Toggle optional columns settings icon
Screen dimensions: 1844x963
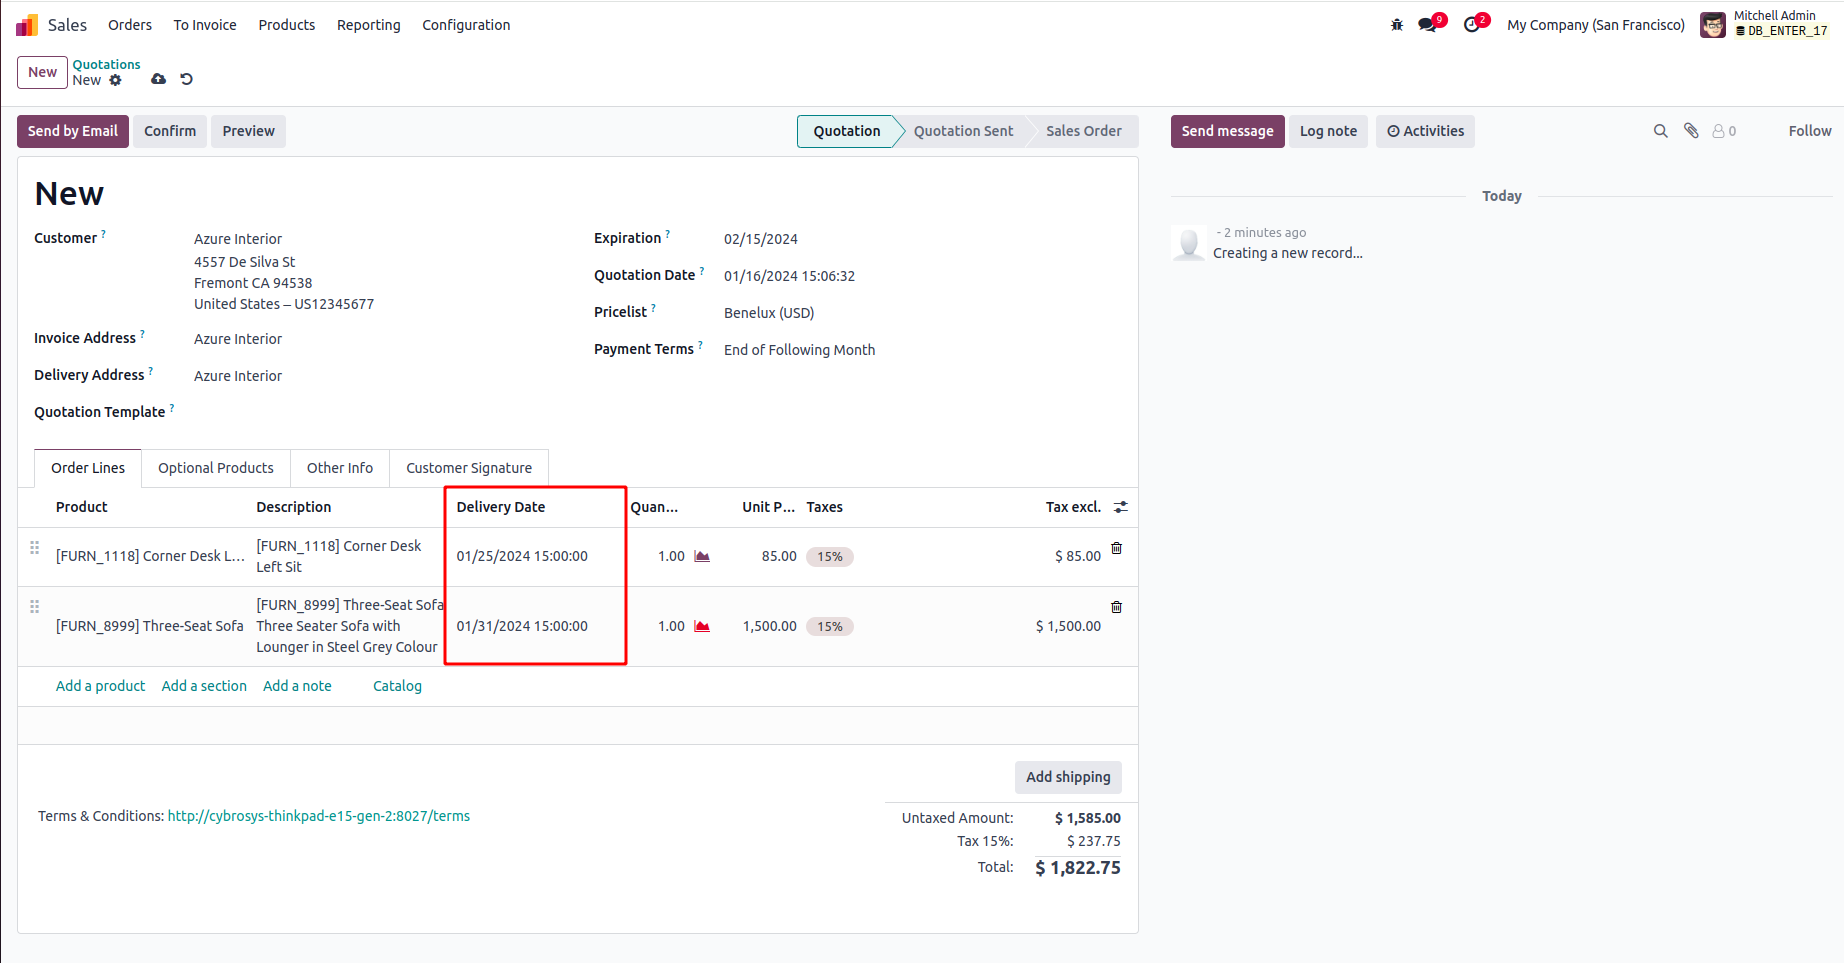point(1121,507)
